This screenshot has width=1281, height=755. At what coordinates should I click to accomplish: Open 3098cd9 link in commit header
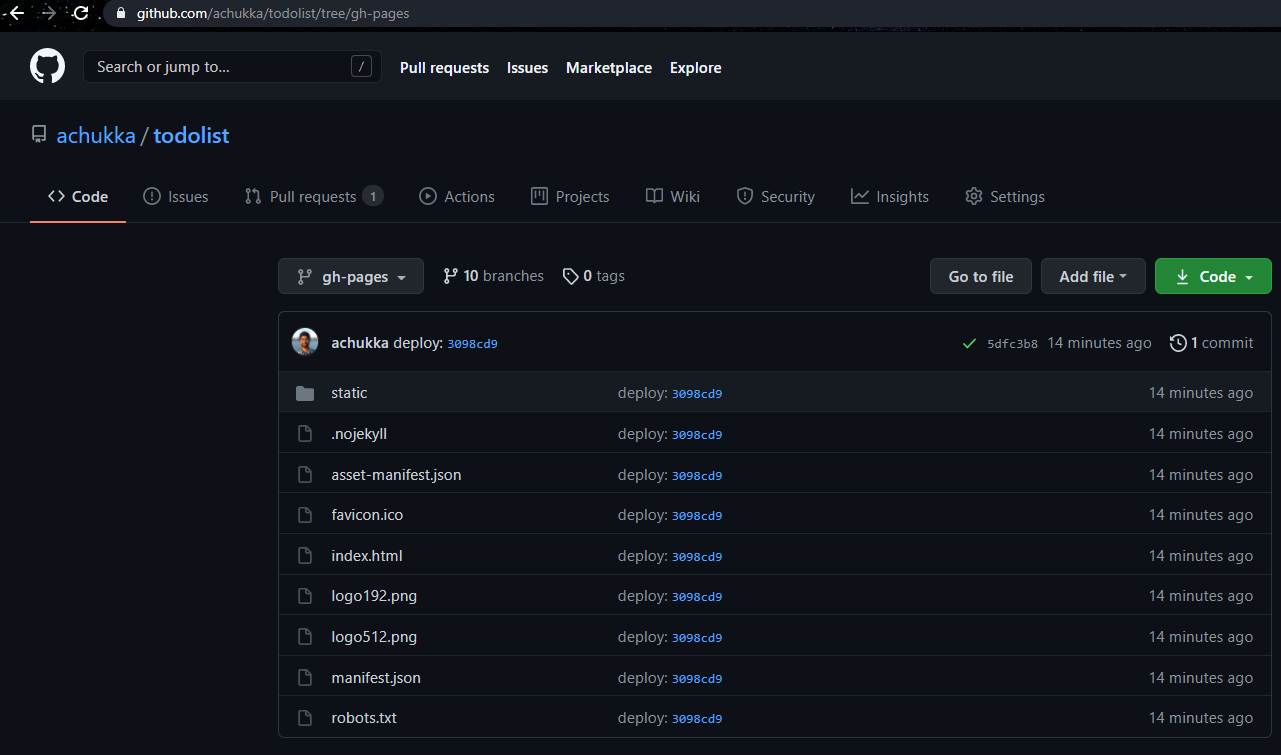point(472,344)
